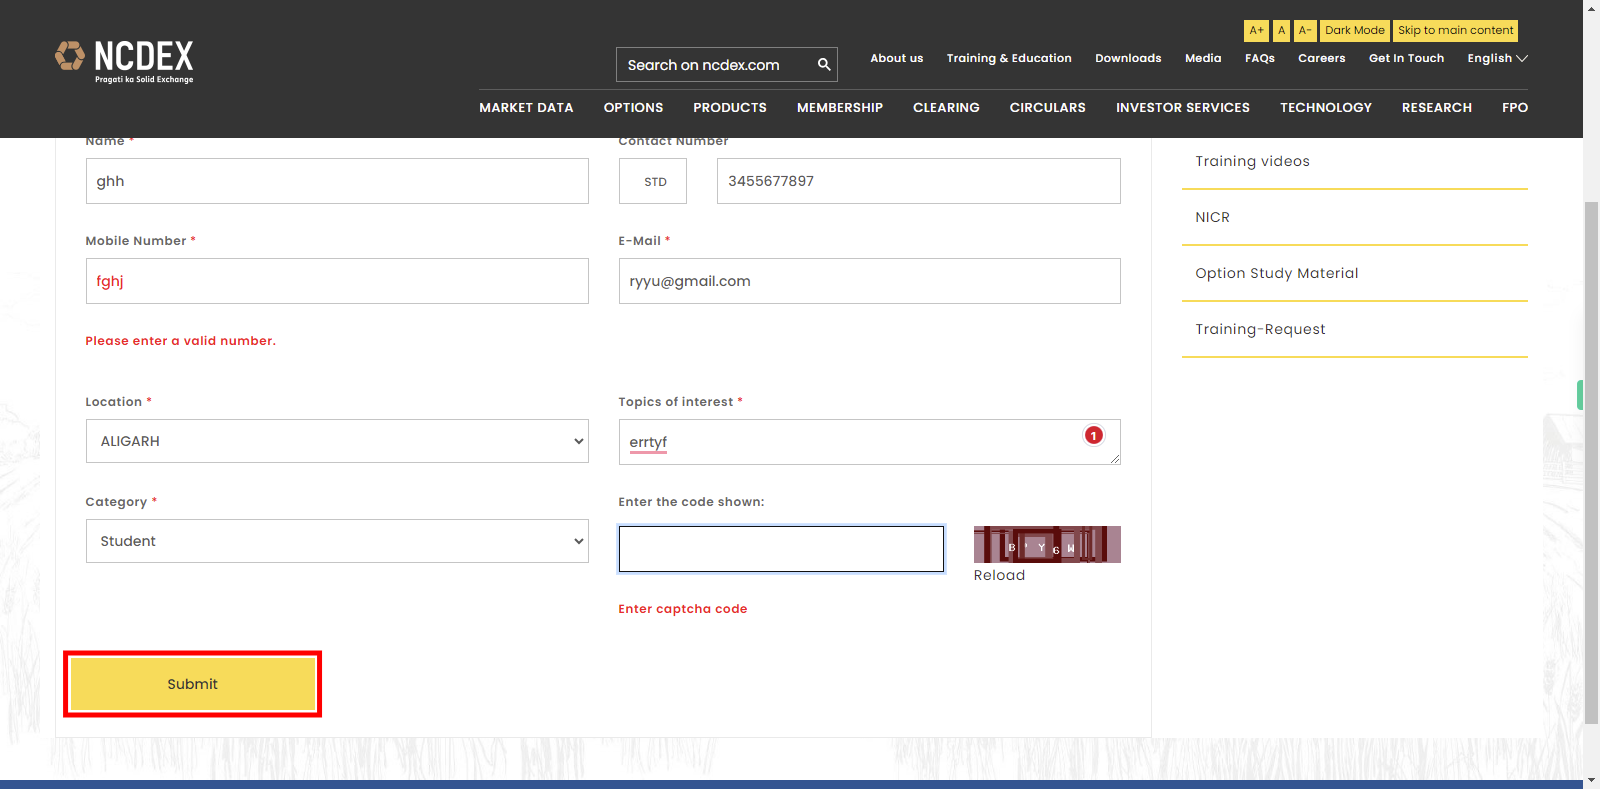This screenshot has width=1600, height=789.
Task: Click 'Please enter a valid number.' error text
Action: pyautogui.click(x=180, y=341)
